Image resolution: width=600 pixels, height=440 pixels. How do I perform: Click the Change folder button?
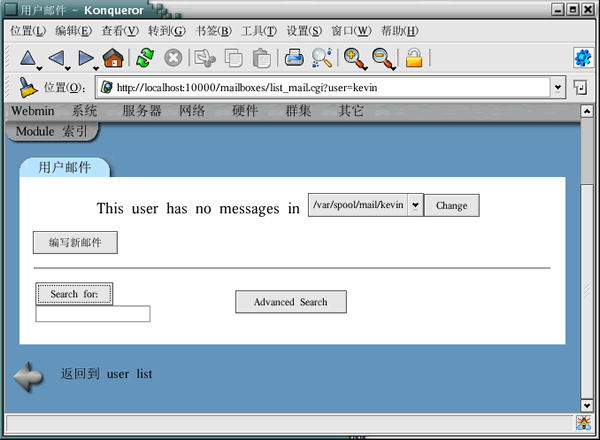tap(452, 205)
